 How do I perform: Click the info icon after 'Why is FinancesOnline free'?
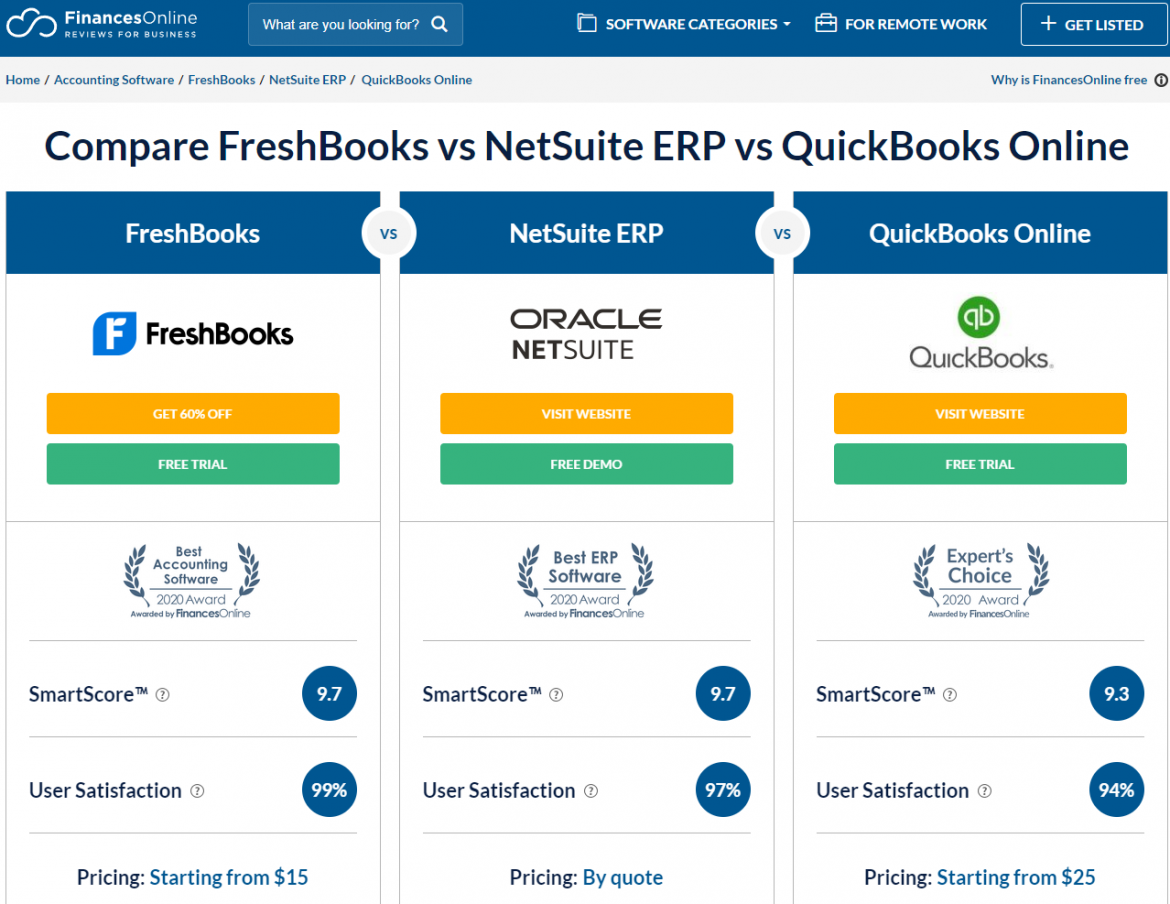(x=1160, y=79)
